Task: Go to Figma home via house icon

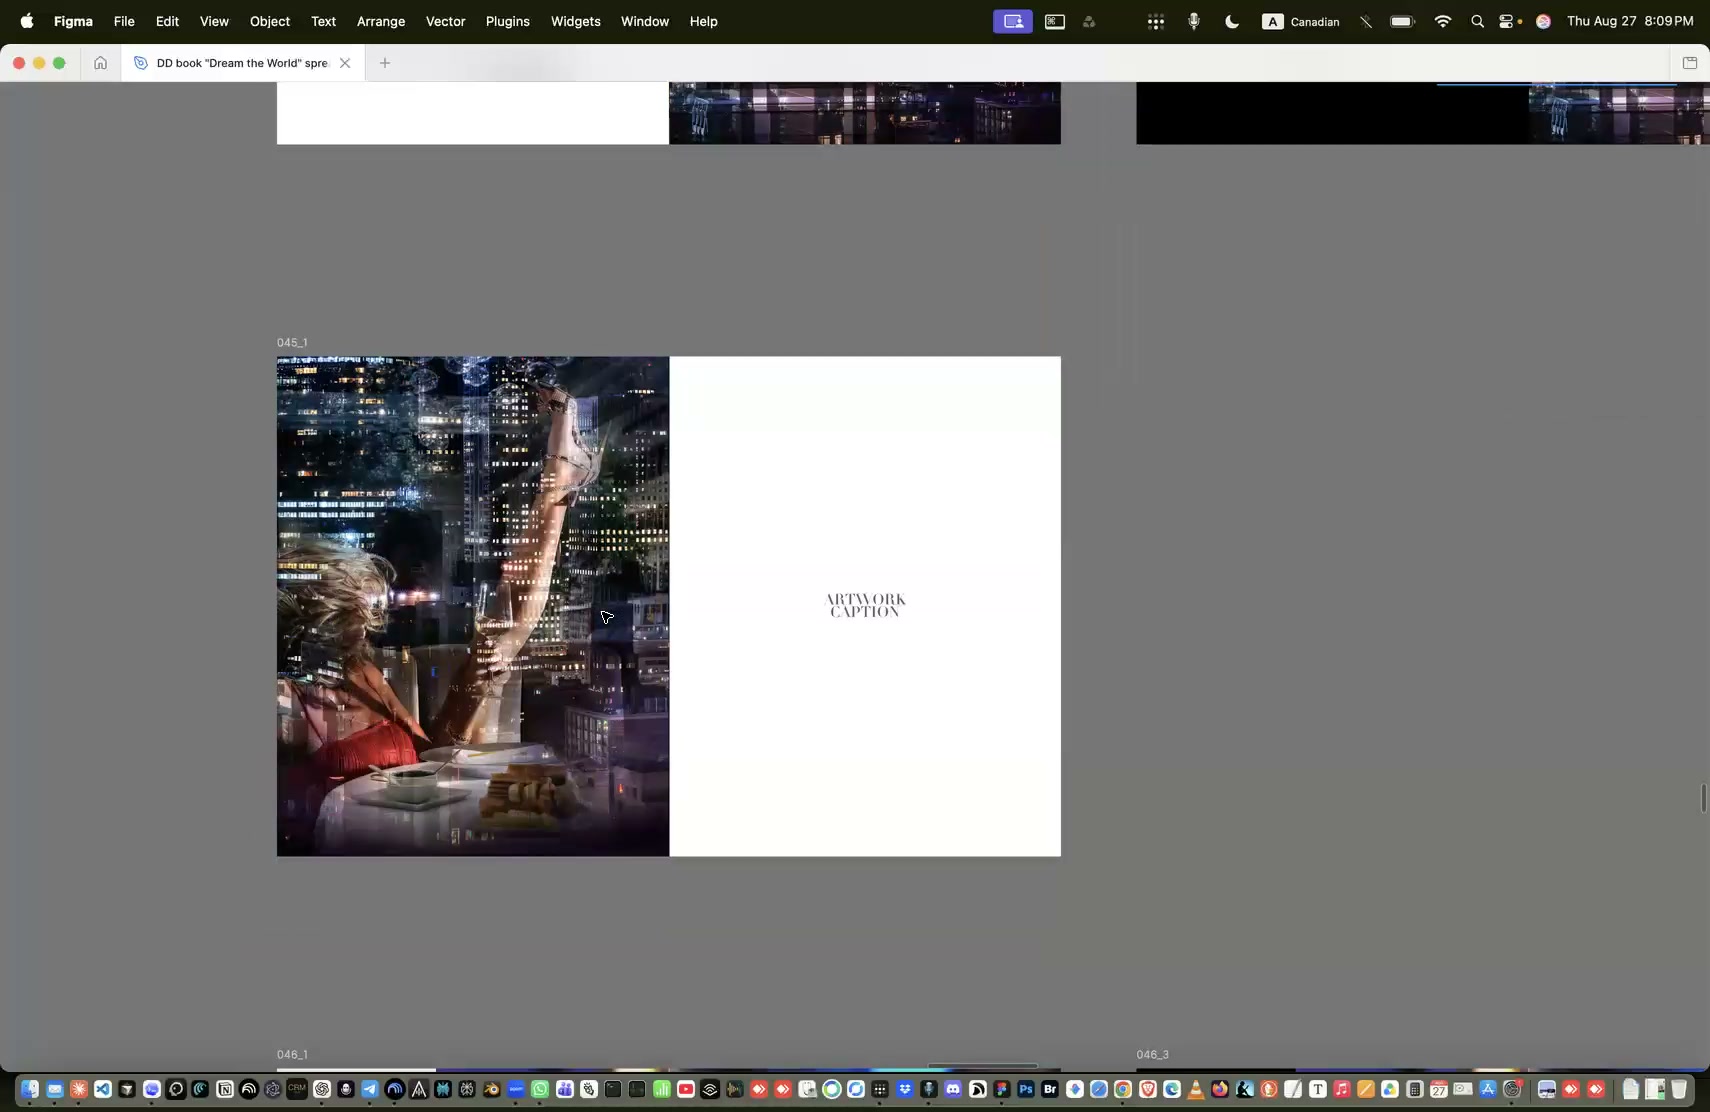Action: point(100,63)
